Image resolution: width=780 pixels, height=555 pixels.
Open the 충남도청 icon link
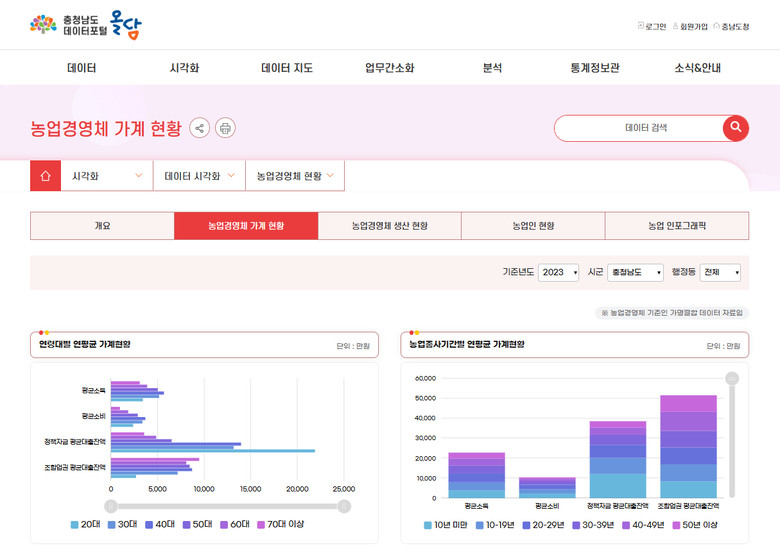coord(730,26)
